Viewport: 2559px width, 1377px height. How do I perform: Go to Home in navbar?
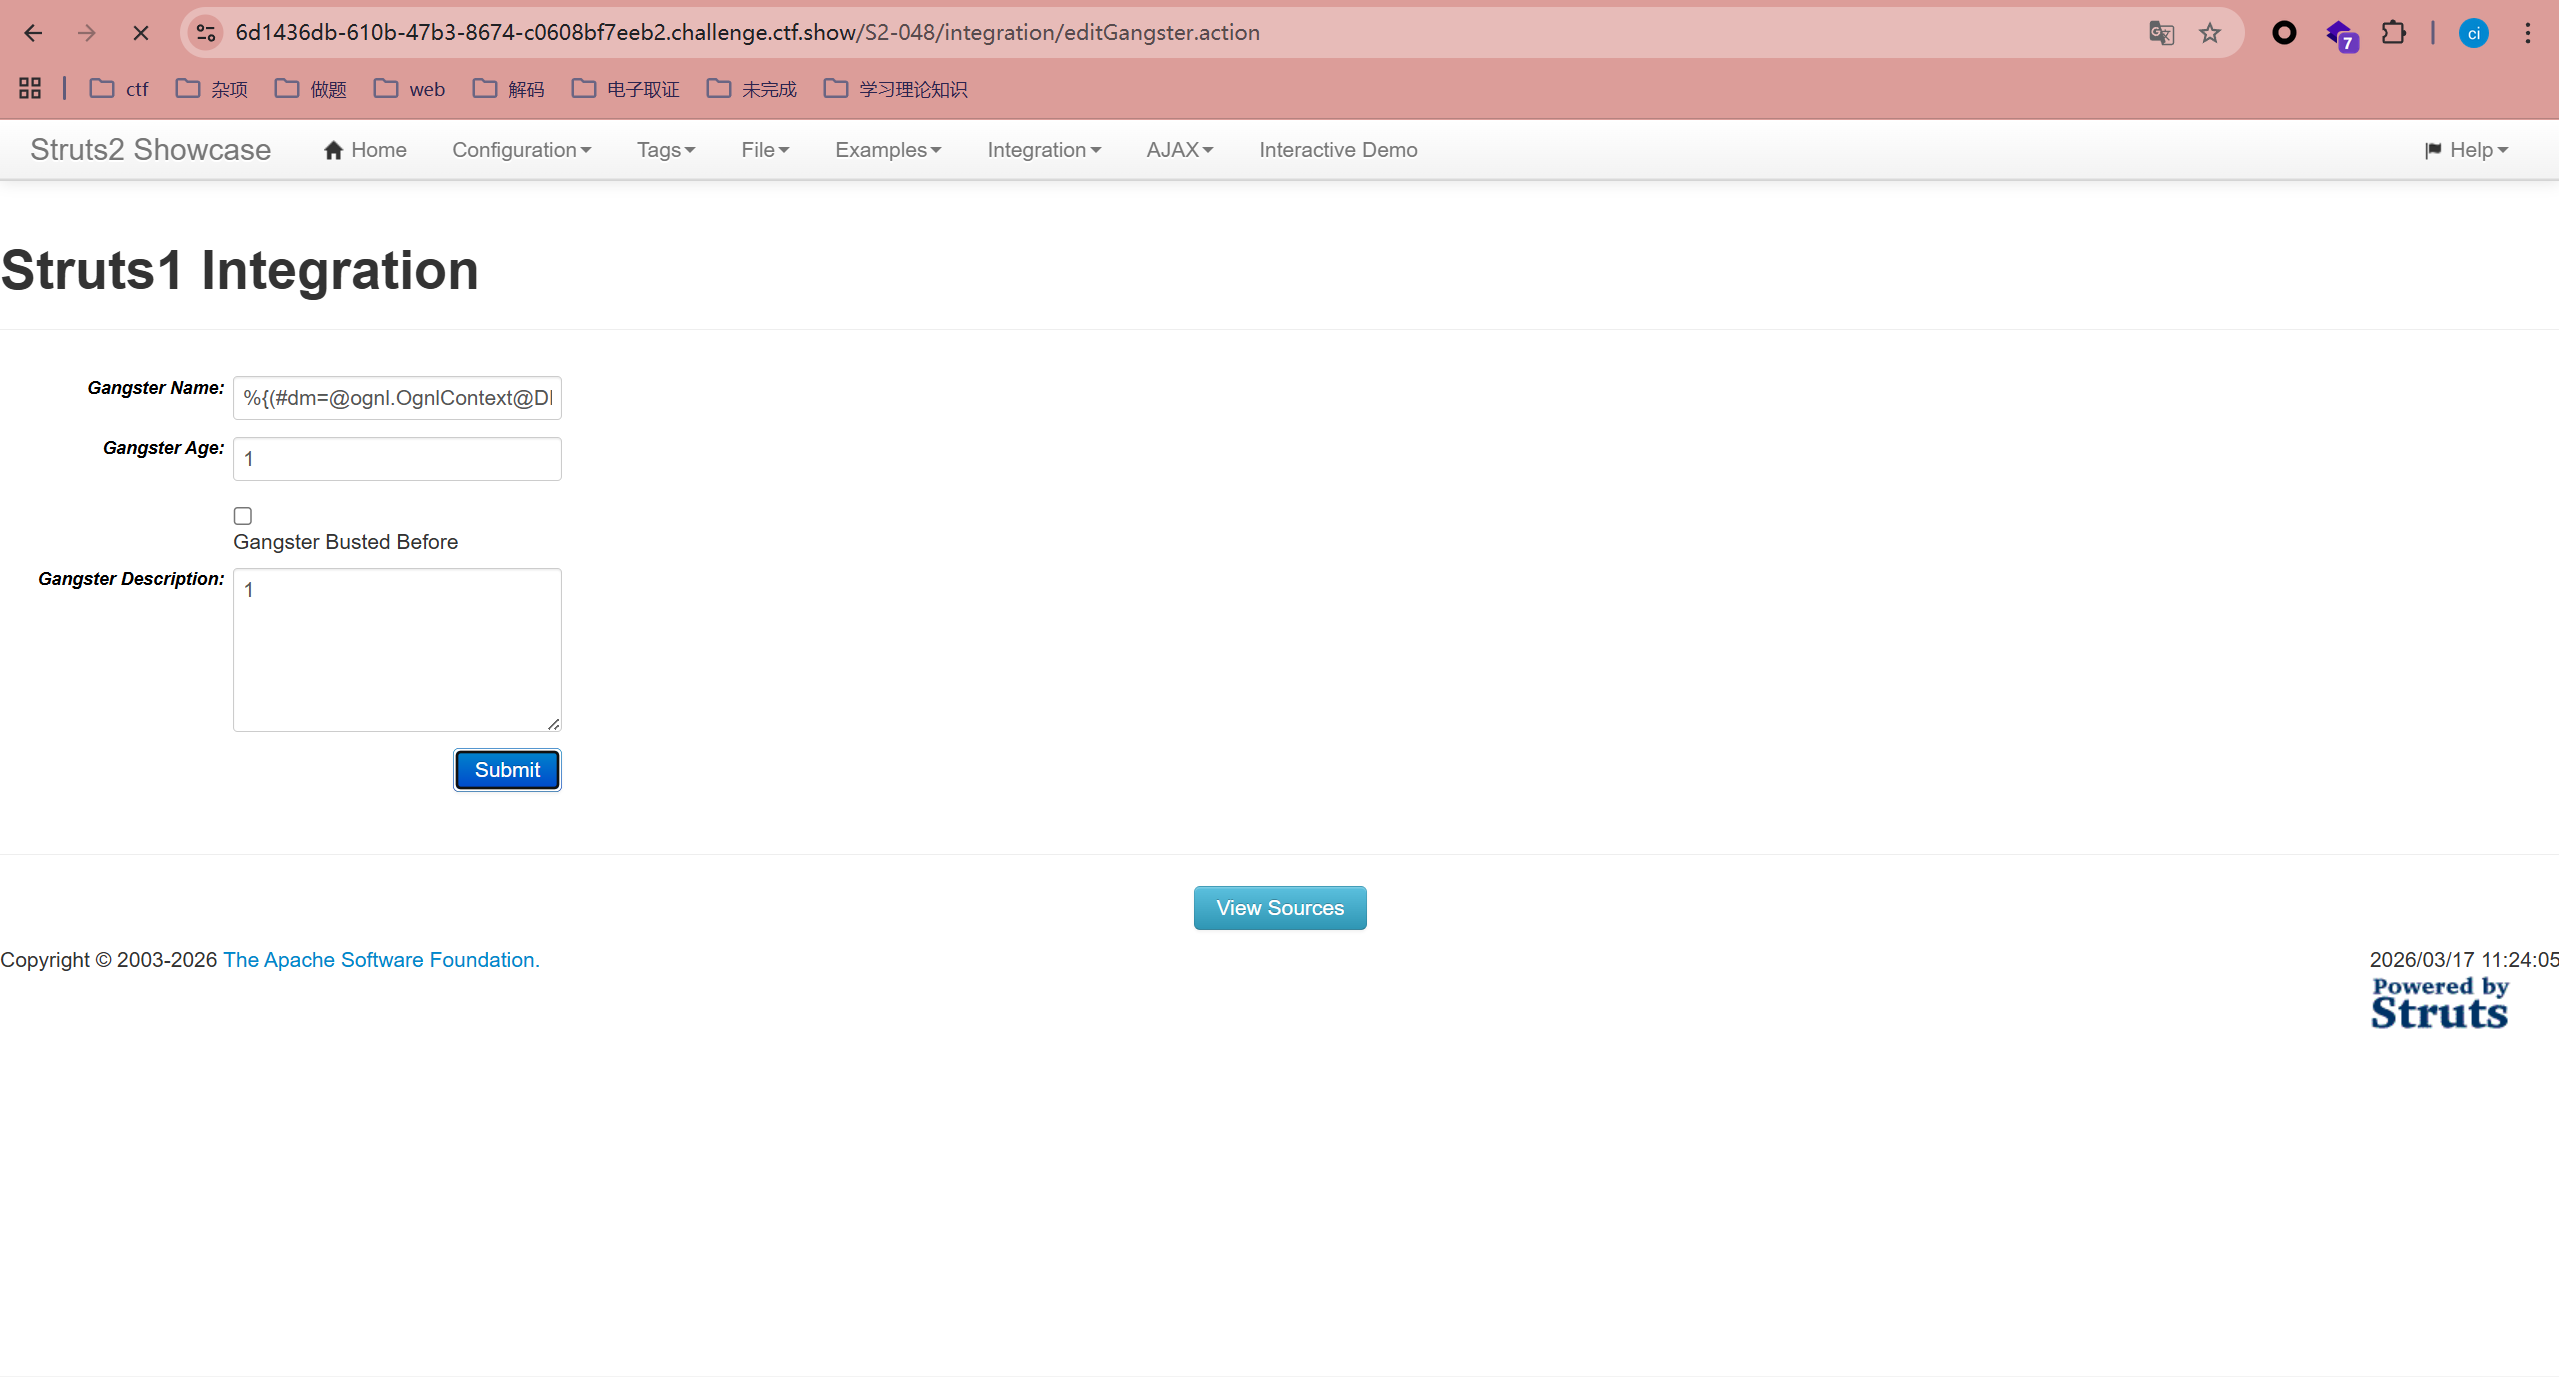coord(365,150)
